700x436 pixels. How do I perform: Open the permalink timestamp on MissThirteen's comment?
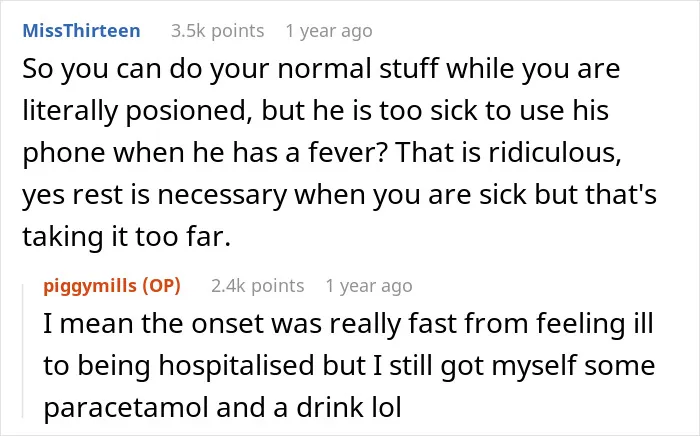[329, 31]
